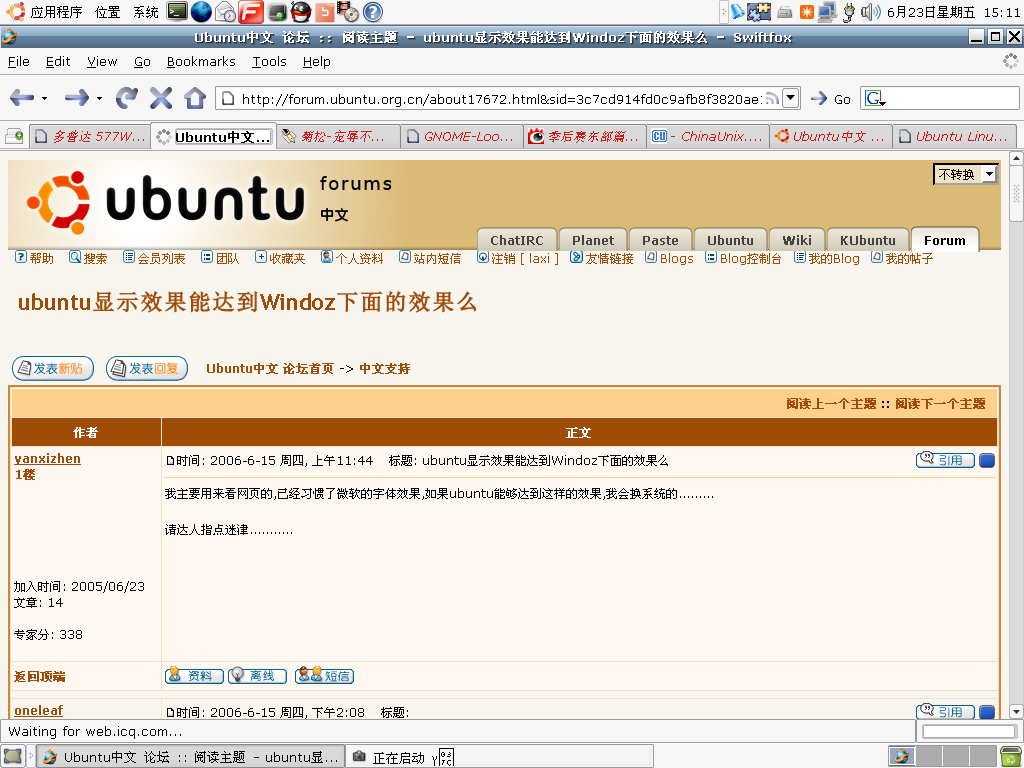Click the printer tray icon

[785, 12]
